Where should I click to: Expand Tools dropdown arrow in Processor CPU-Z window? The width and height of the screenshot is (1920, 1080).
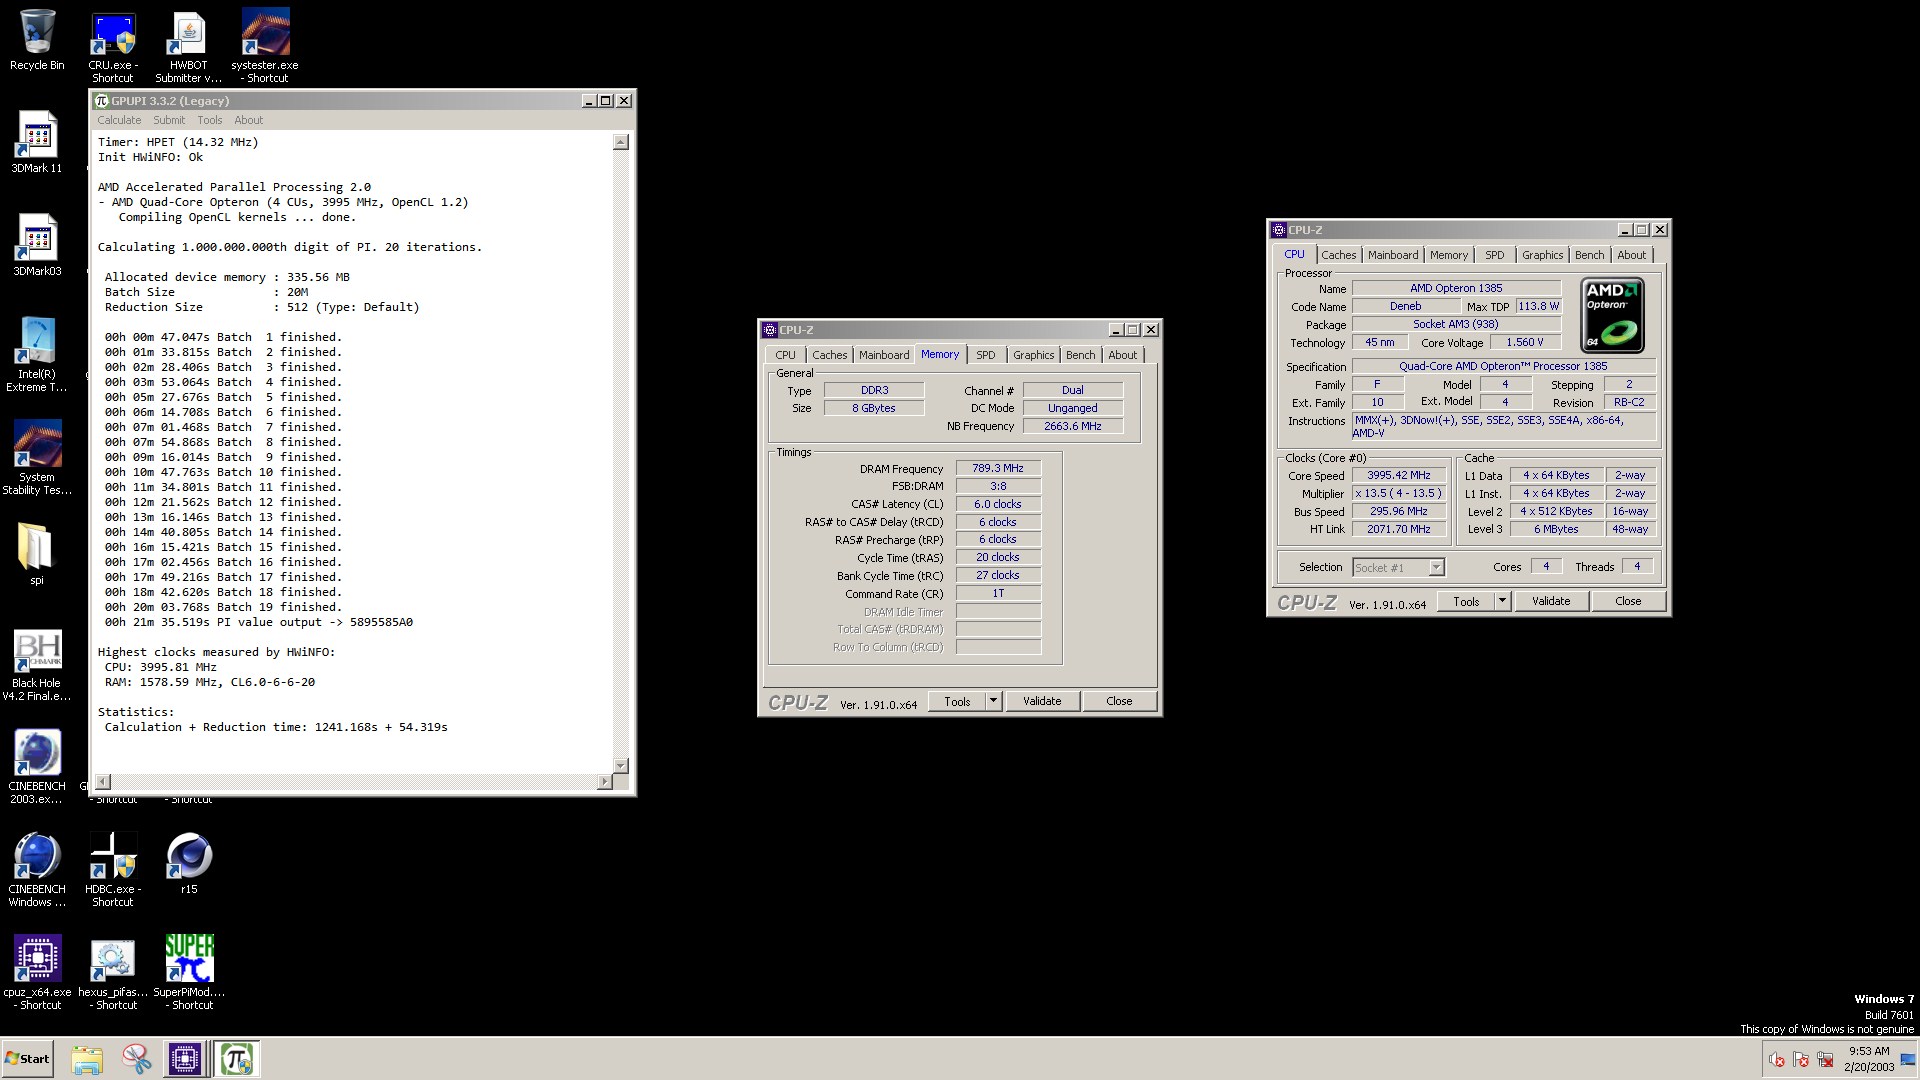pyautogui.click(x=1502, y=601)
